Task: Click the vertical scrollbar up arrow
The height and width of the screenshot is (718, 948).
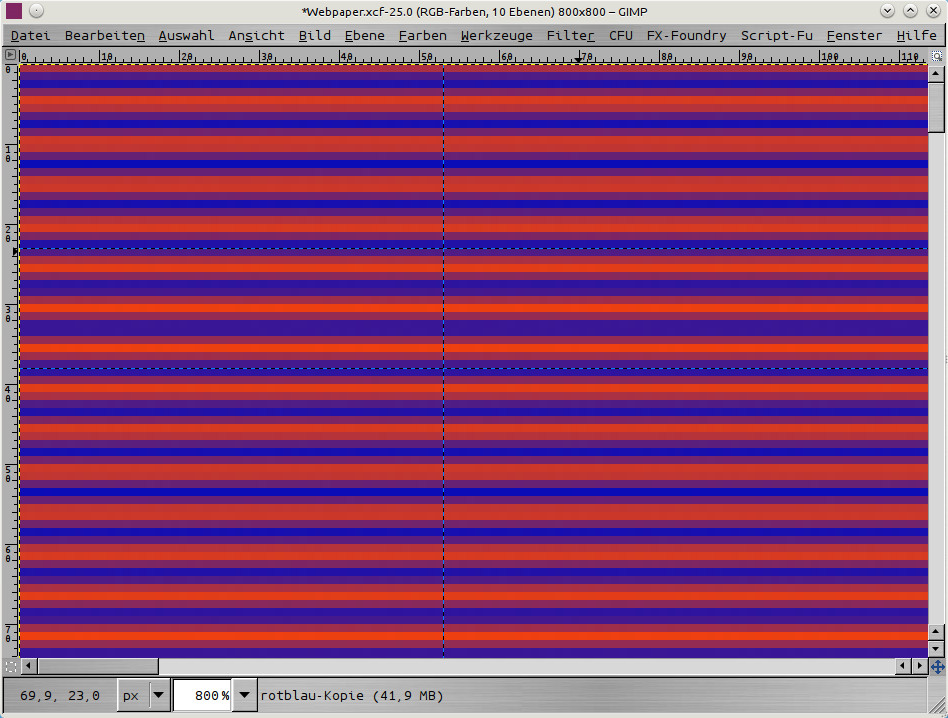Action: point(936,73)
